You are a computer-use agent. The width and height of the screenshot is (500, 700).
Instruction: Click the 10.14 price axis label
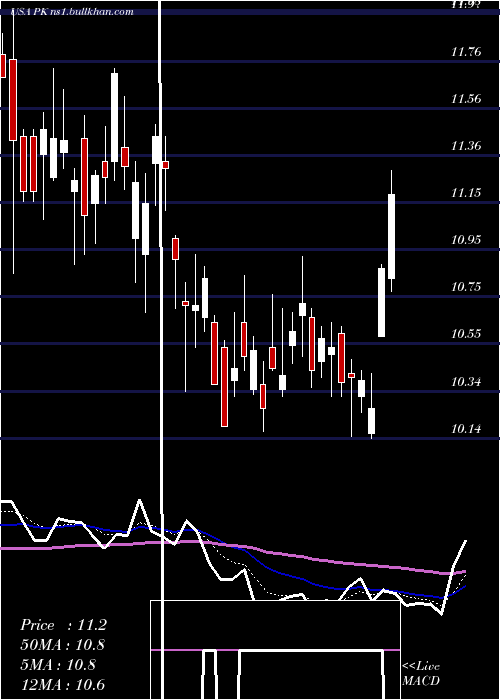coord(466,429)
